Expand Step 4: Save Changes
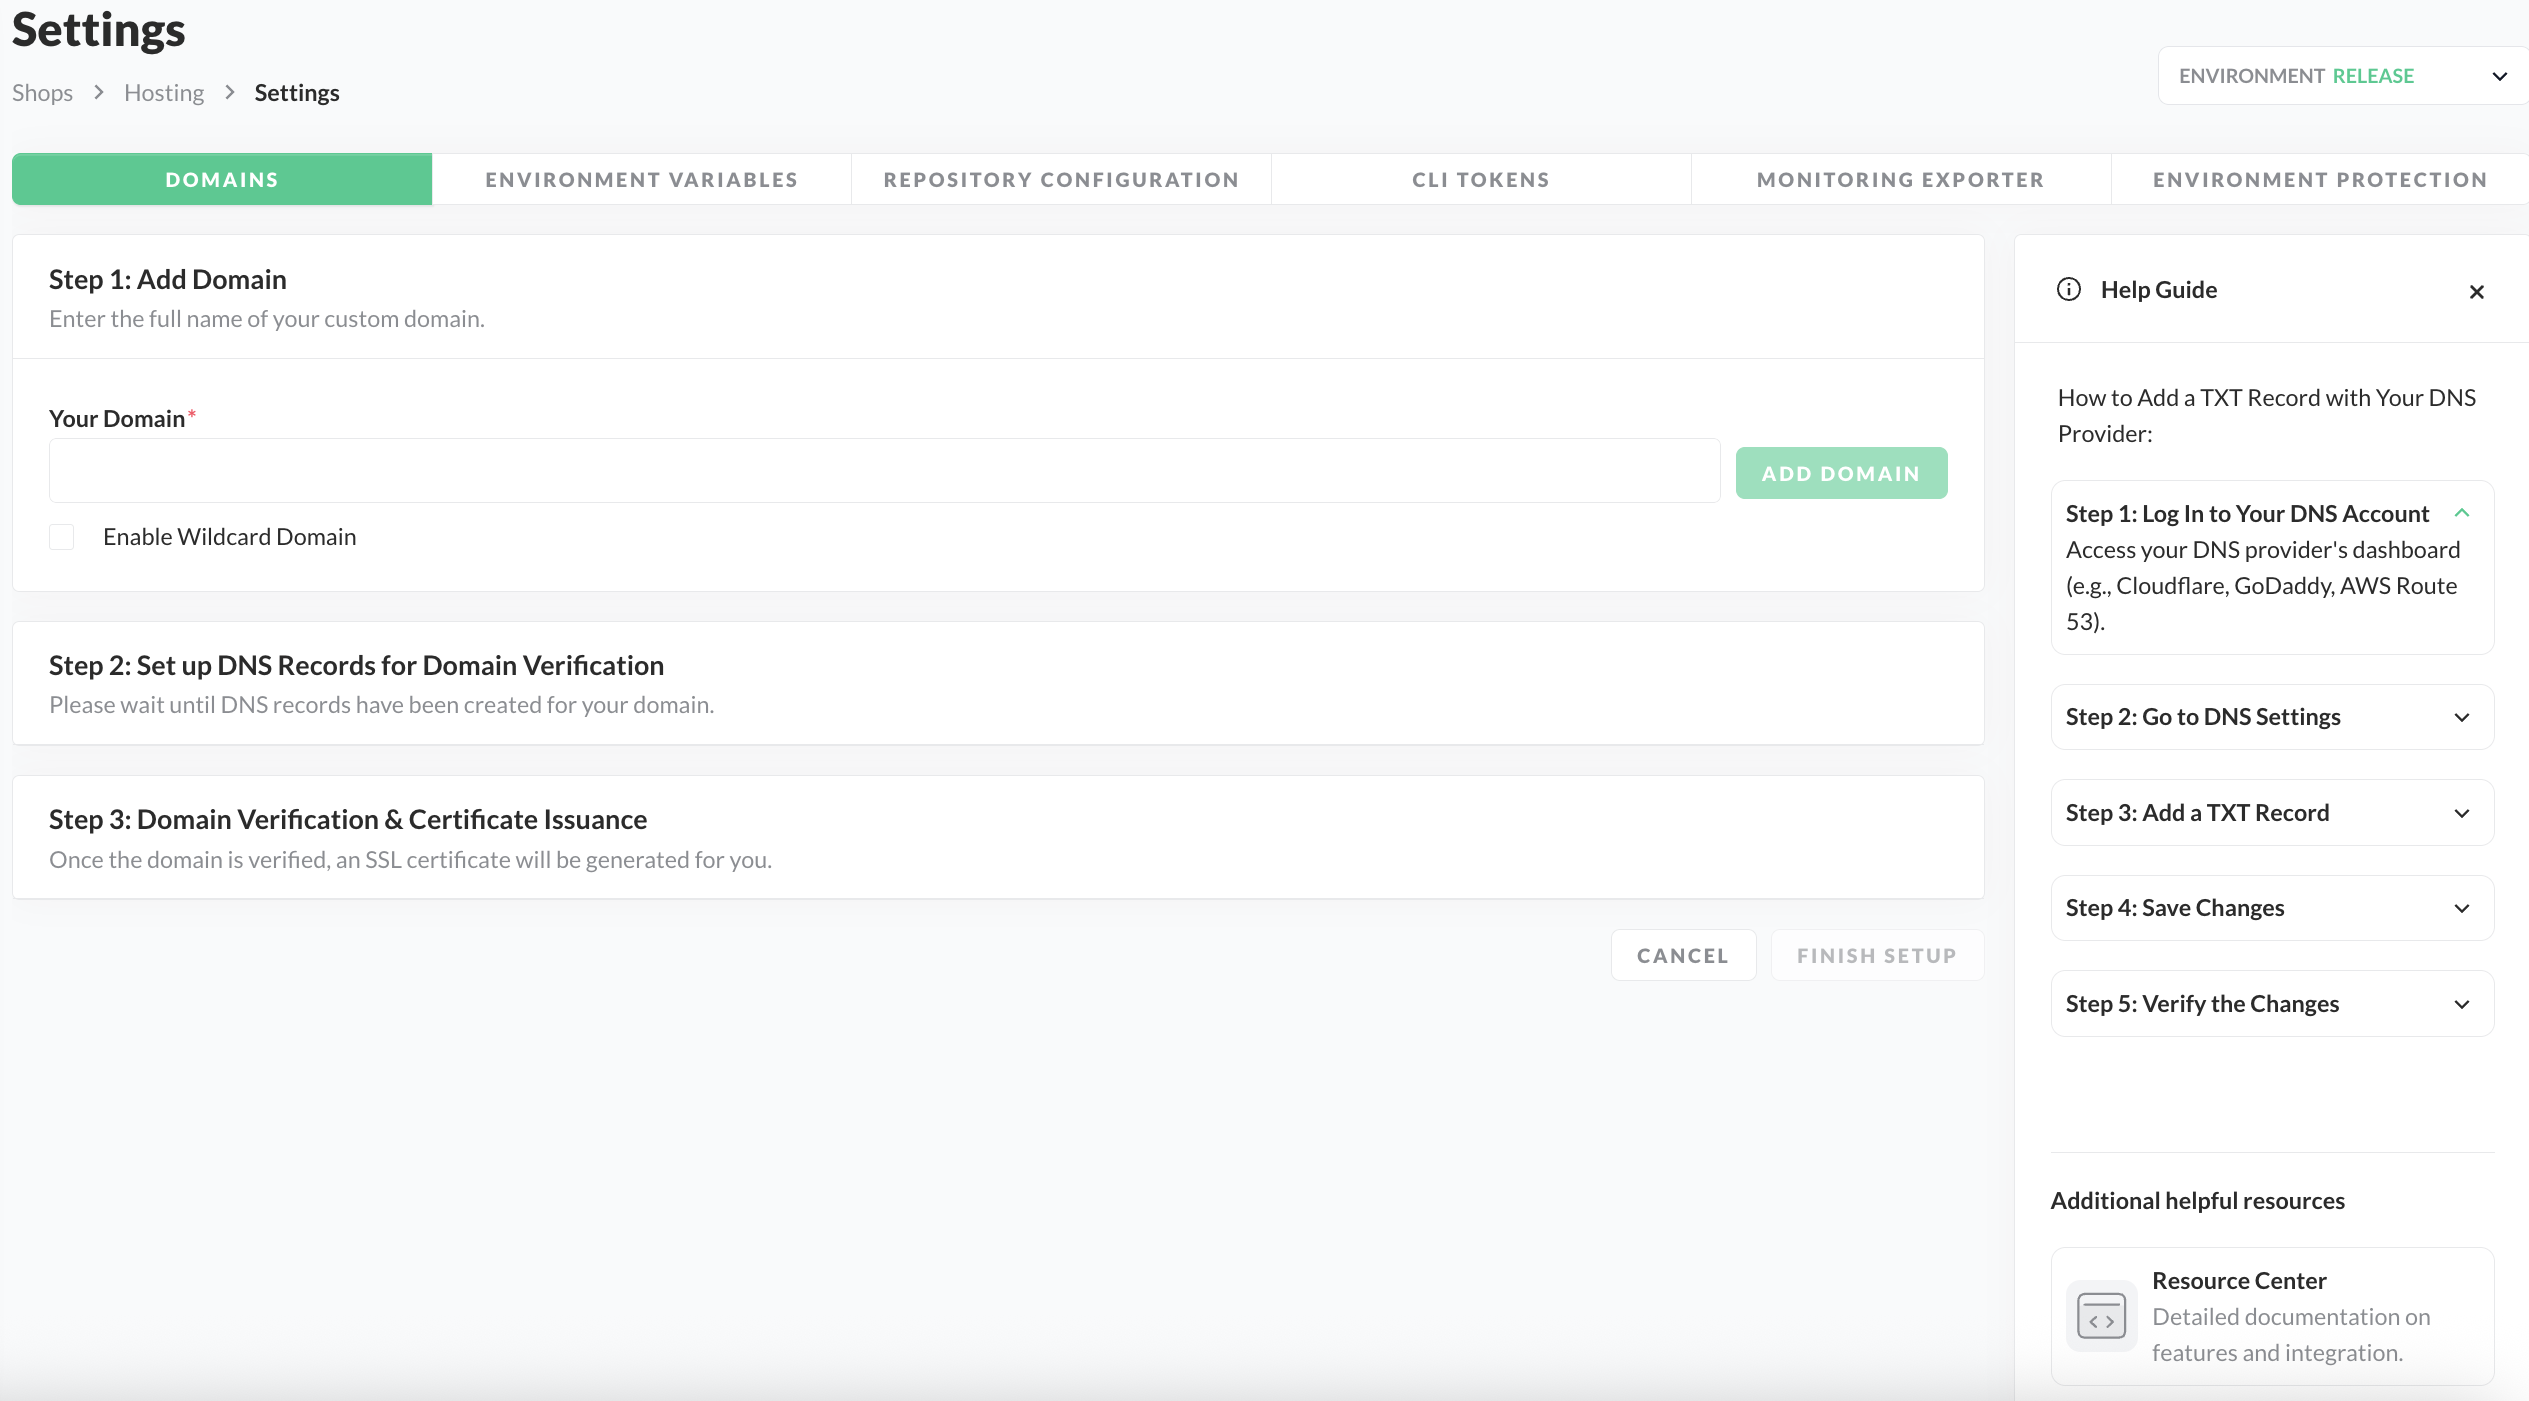The image size is (2529, 1401). click(x=2461, y=908)
